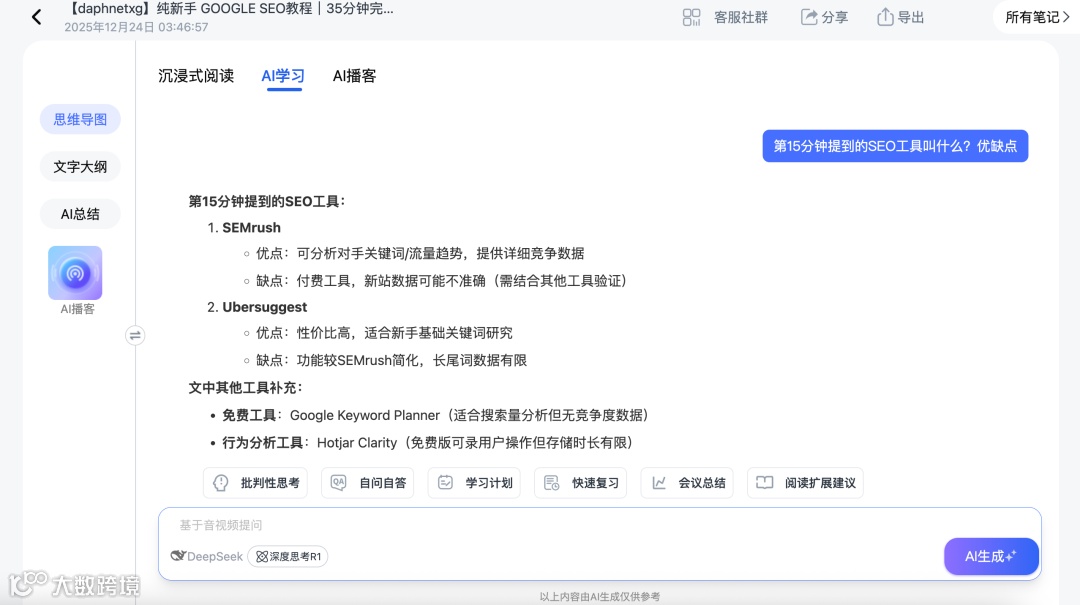Launch the AI播客 podcast icon in sidebar
The width and height of the screenshot is (1080, 605).
coord(75,273)
